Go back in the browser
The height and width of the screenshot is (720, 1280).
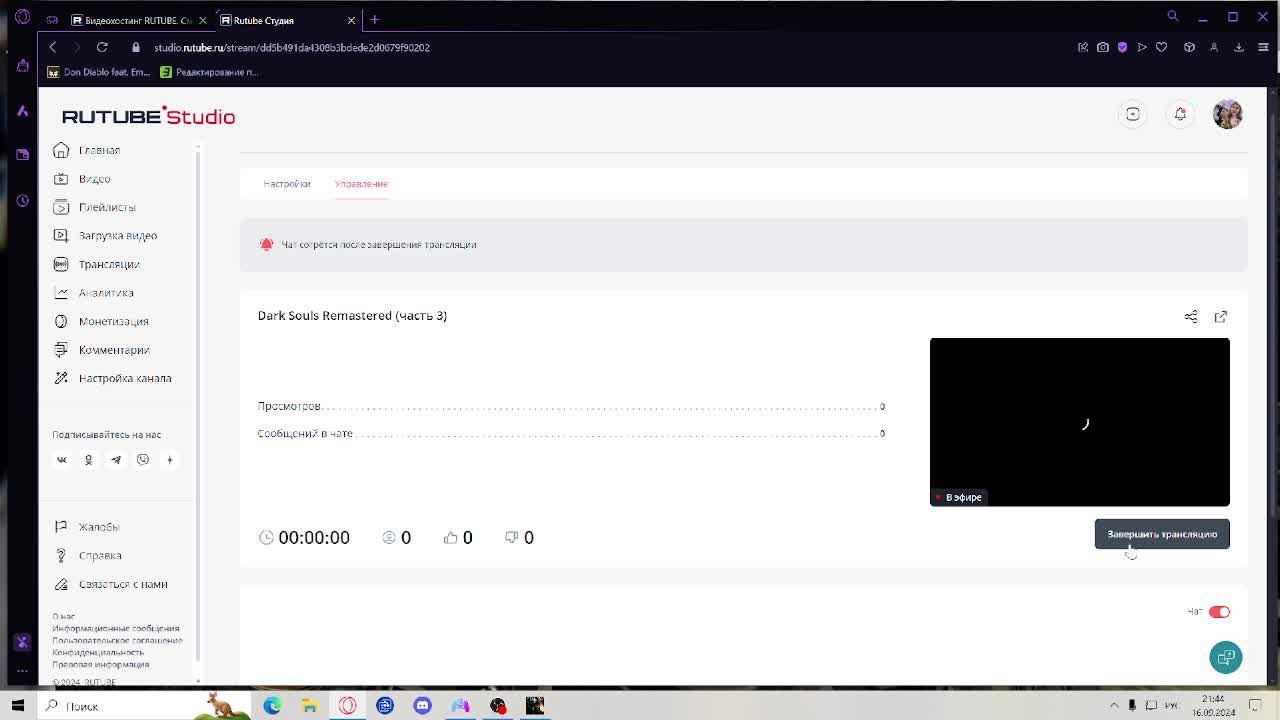pos(53,47)
